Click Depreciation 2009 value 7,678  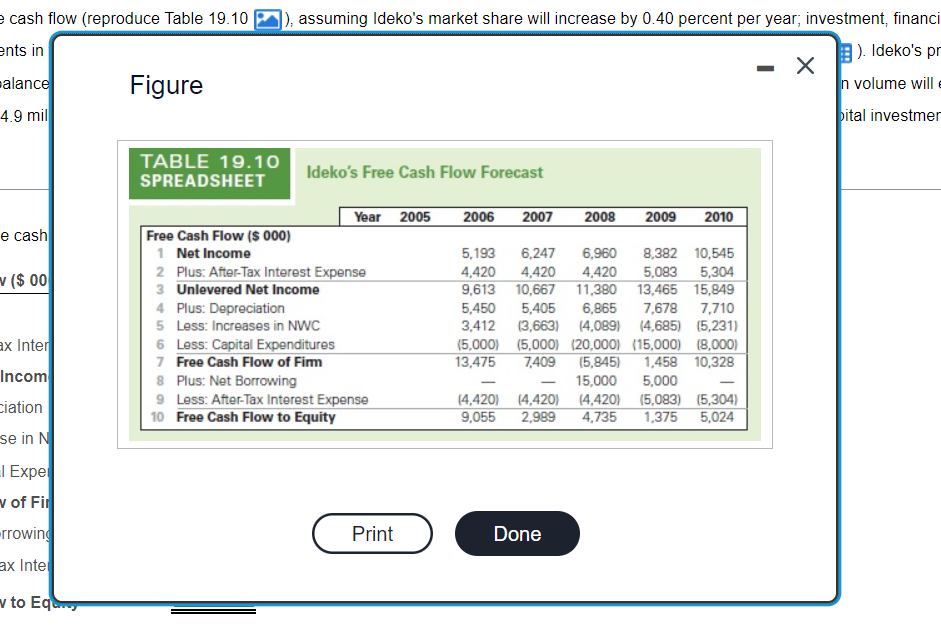pos(660,308)
